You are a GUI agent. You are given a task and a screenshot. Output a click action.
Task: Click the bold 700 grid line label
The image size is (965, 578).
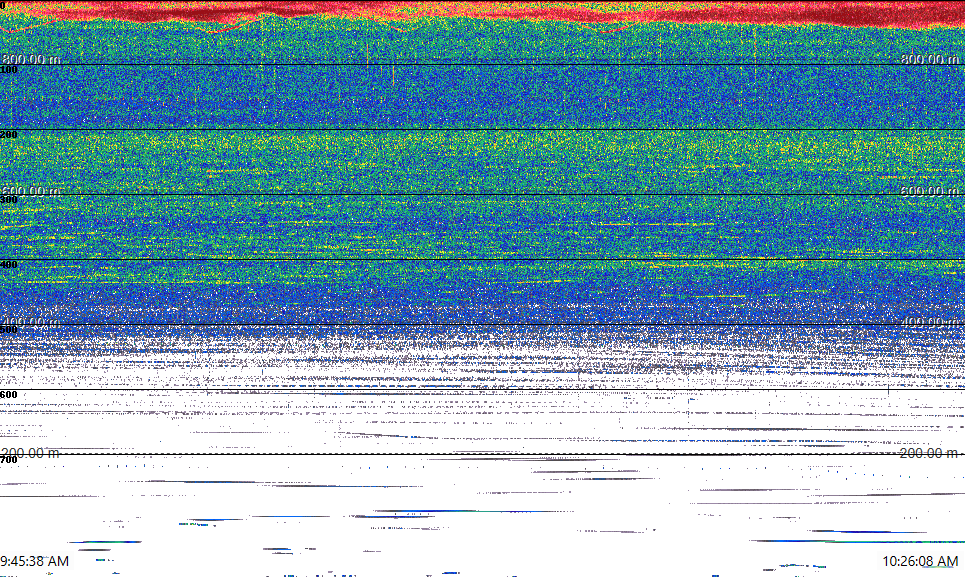coord(9,460)
